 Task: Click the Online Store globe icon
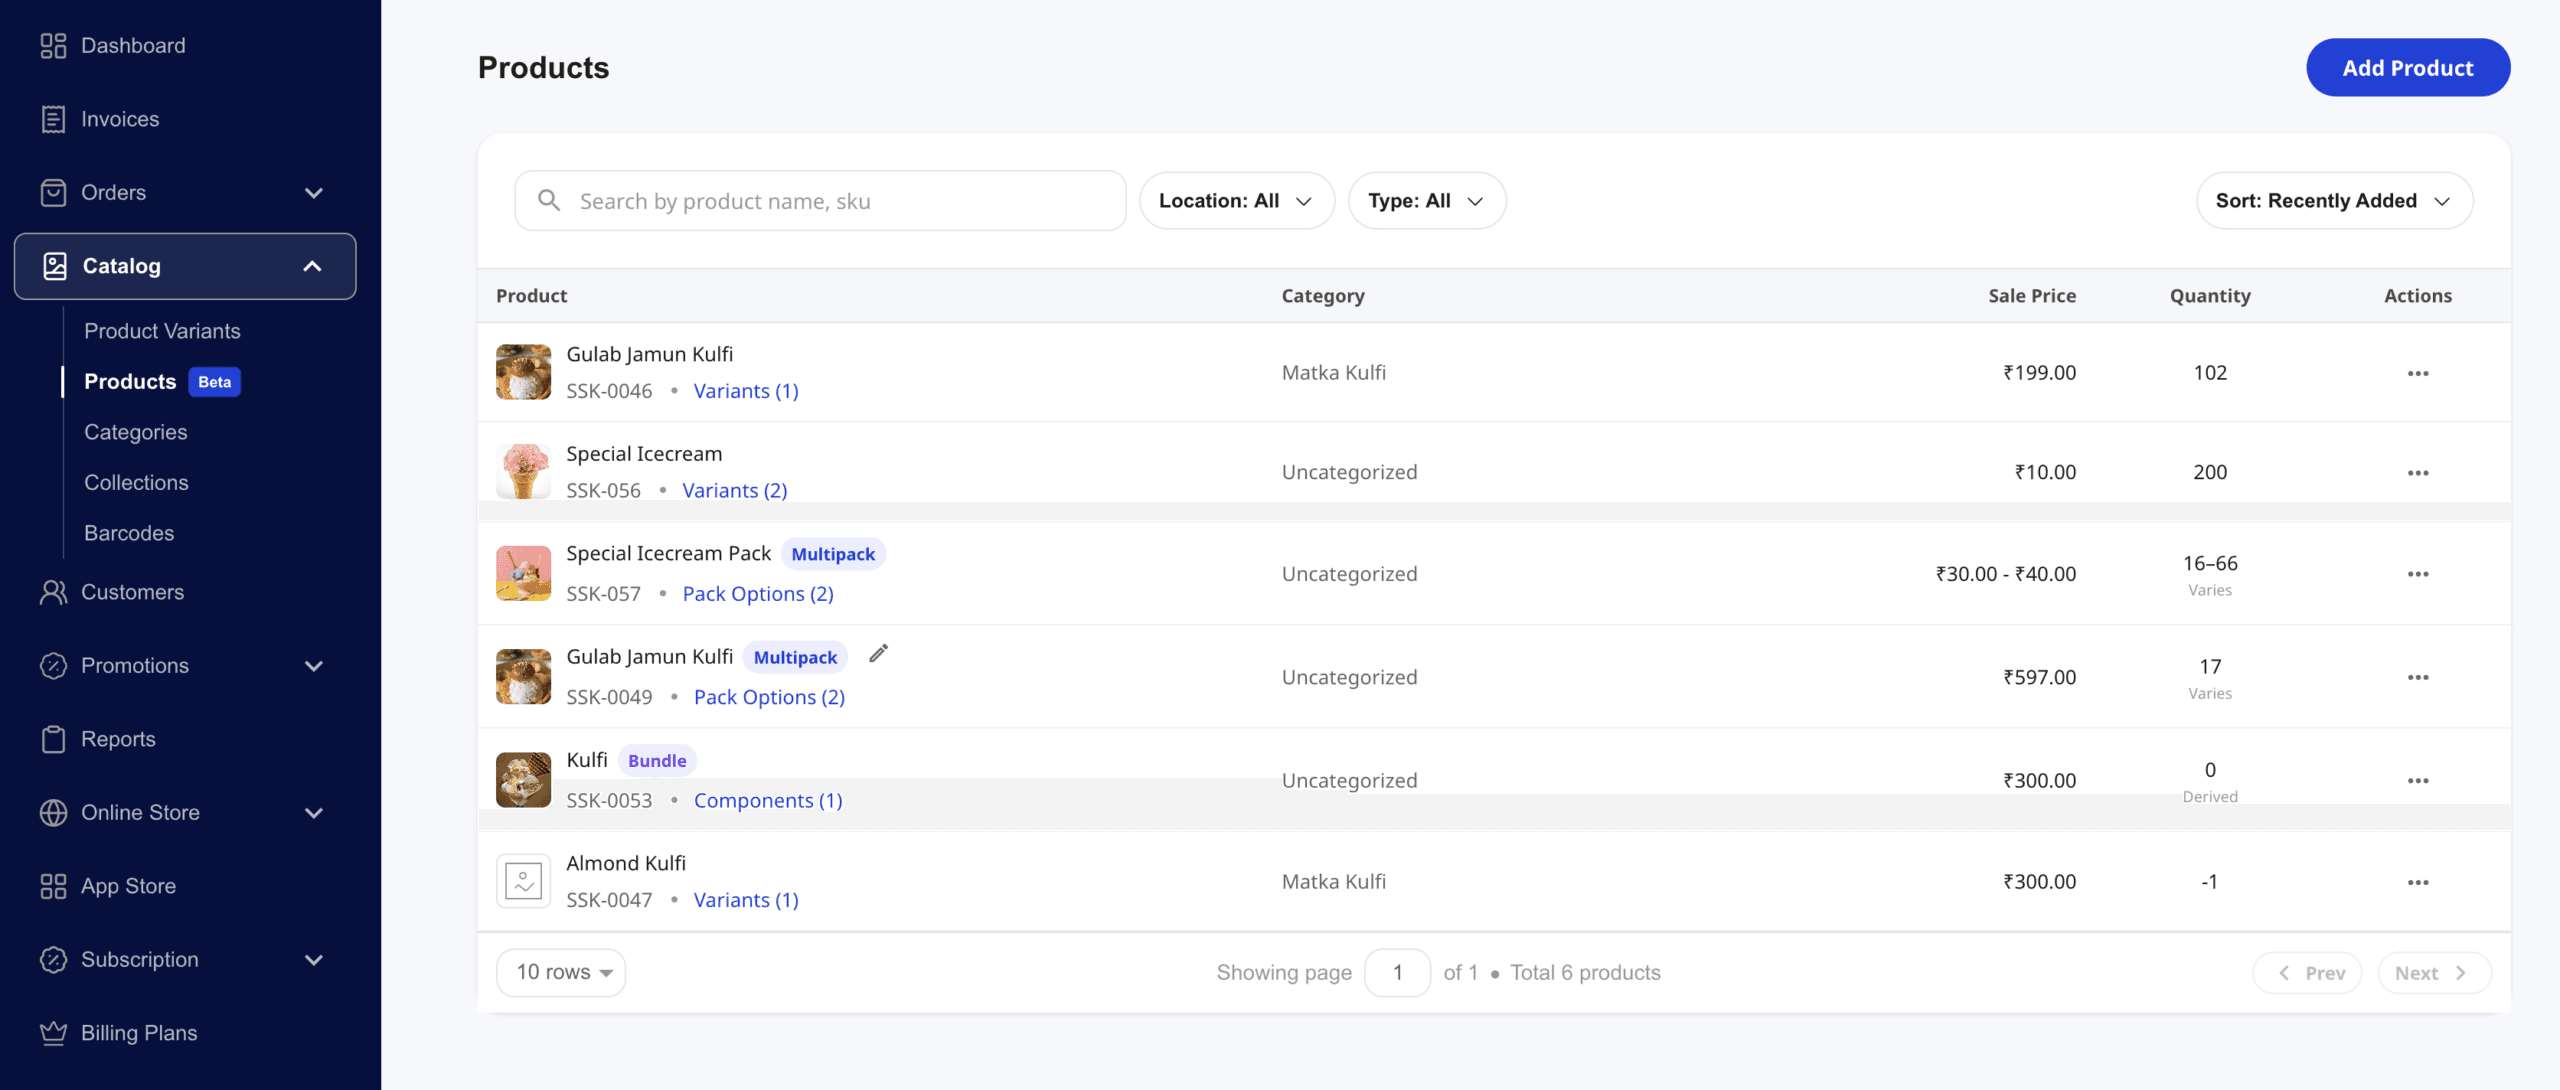[53, 813]
